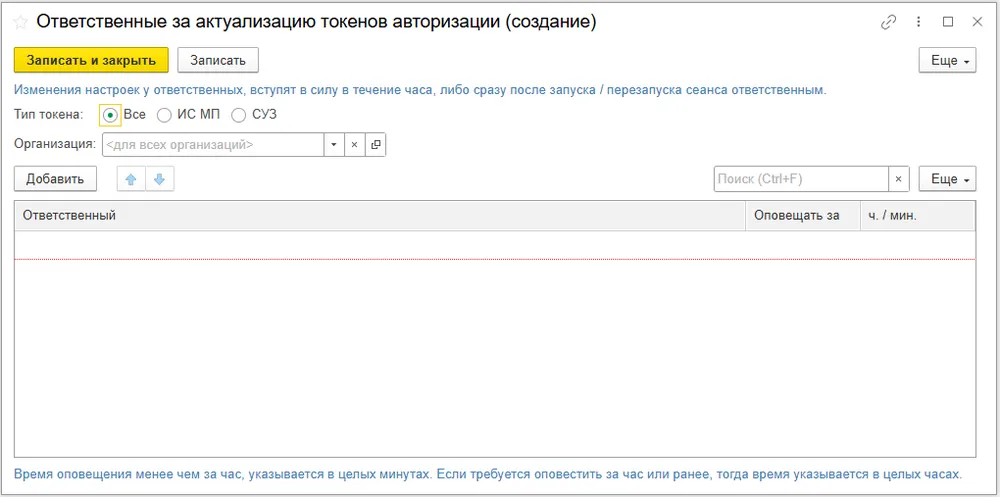
Task: Click the empty first table row
Action: (x=494, y=245)
